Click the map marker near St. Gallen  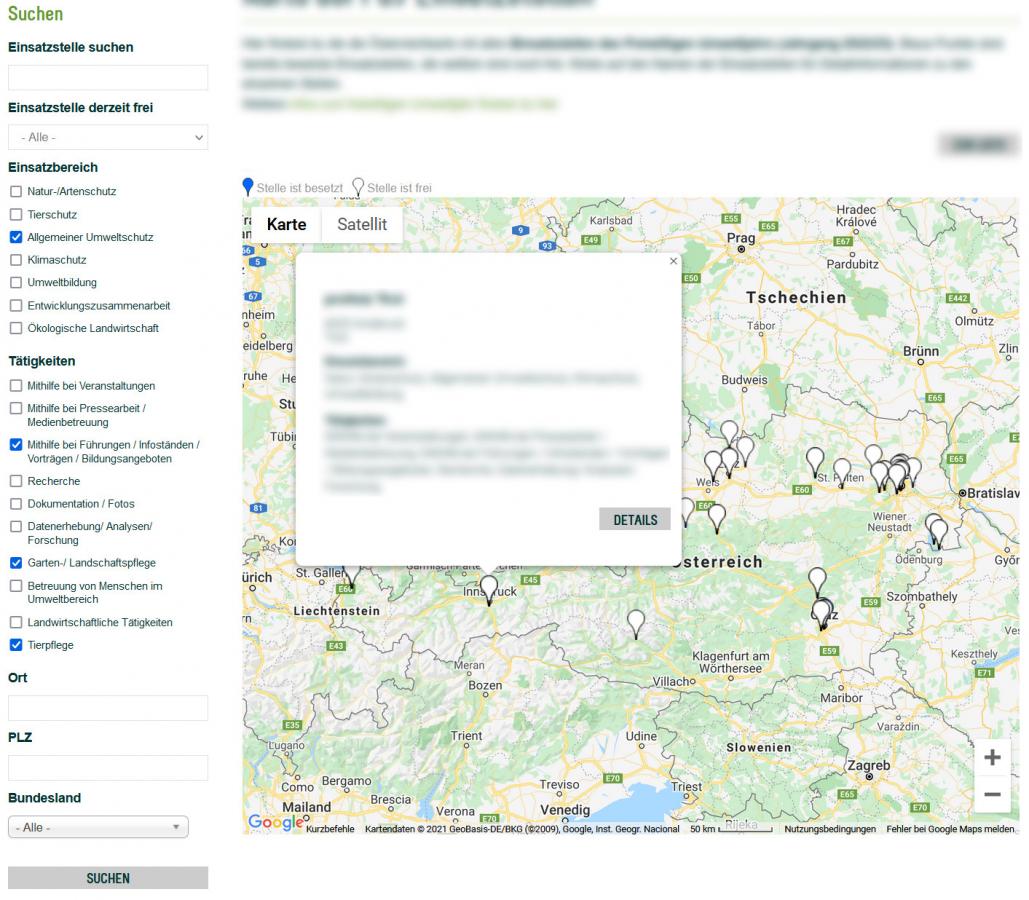tap(352, 577)
